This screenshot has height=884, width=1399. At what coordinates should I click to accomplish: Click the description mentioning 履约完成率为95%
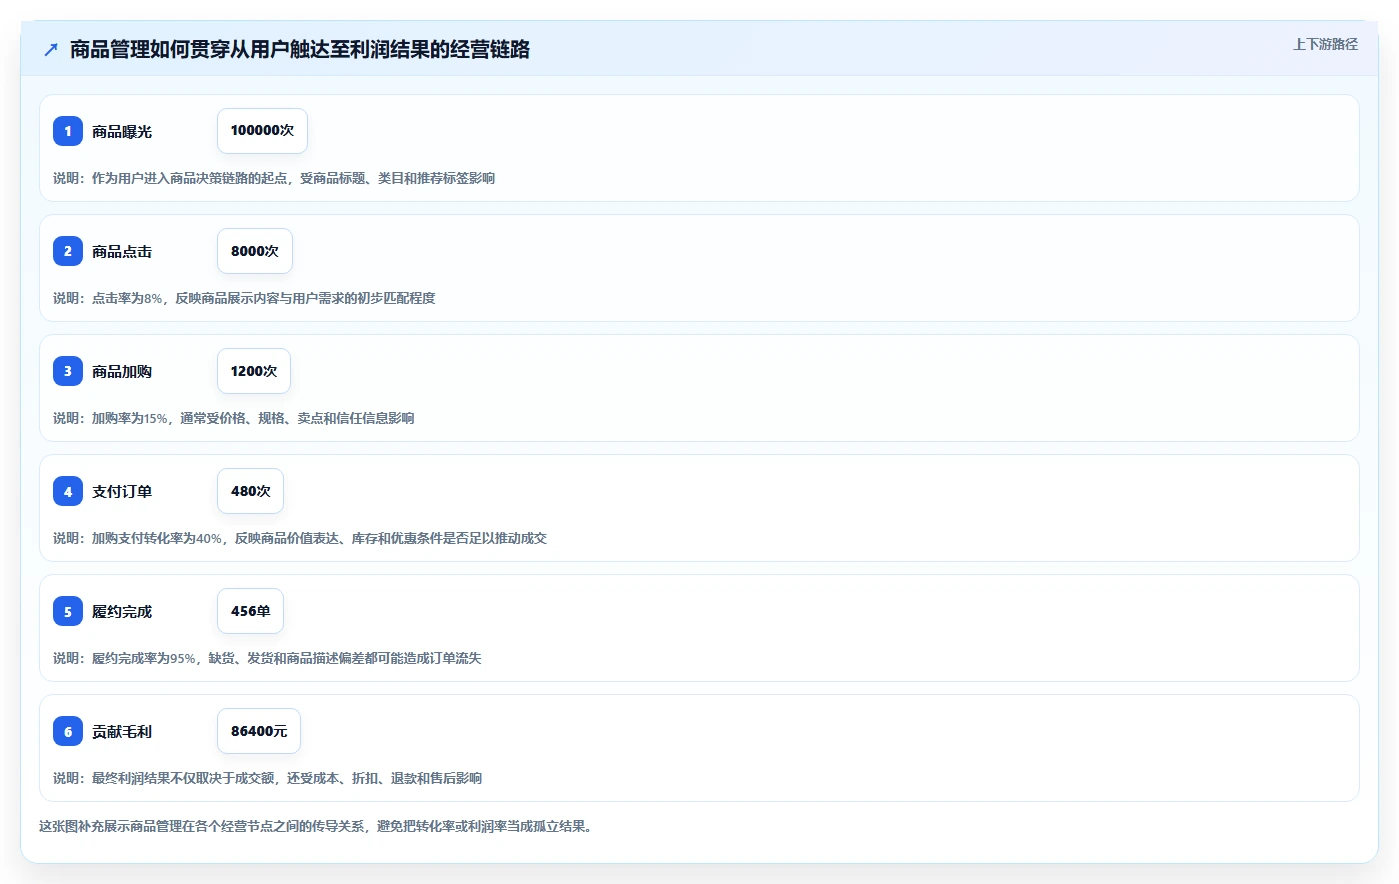[x=267, y=658]
